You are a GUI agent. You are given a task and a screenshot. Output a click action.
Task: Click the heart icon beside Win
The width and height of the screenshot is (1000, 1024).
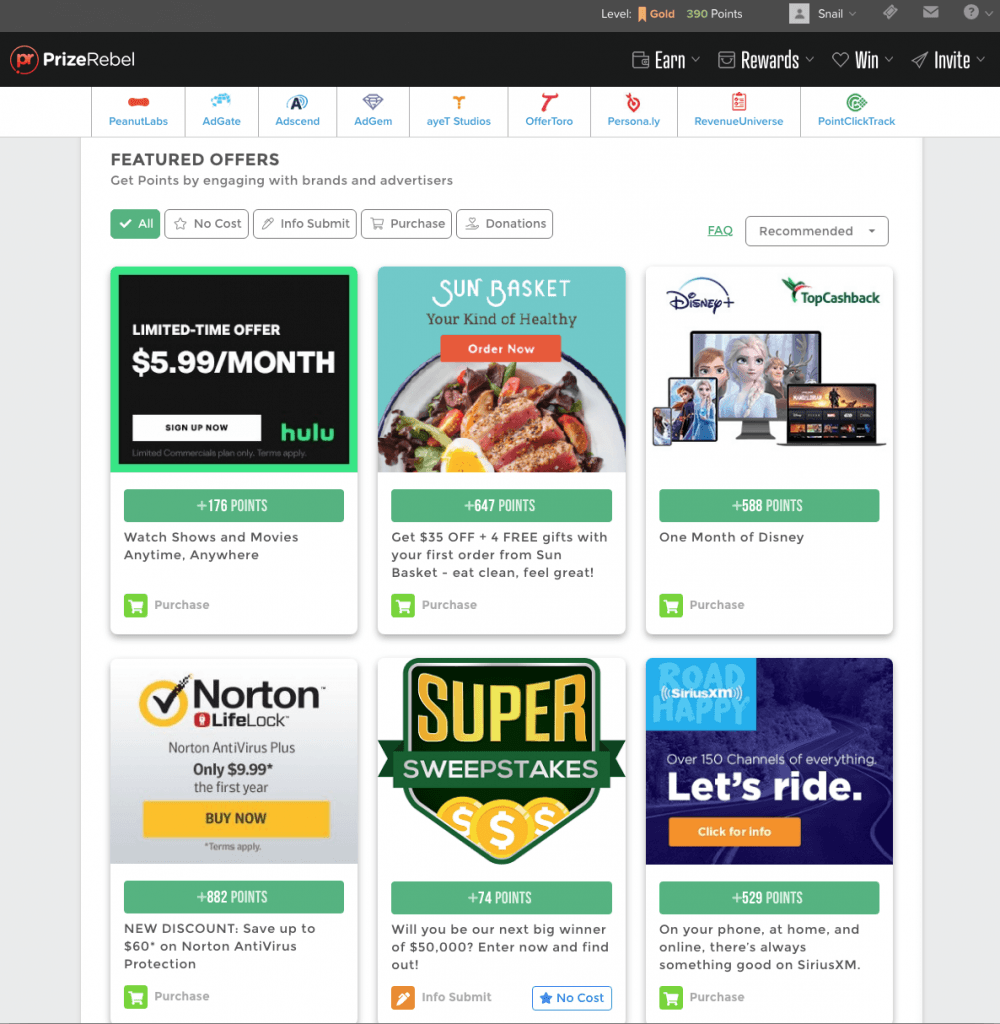coord(840,60)
